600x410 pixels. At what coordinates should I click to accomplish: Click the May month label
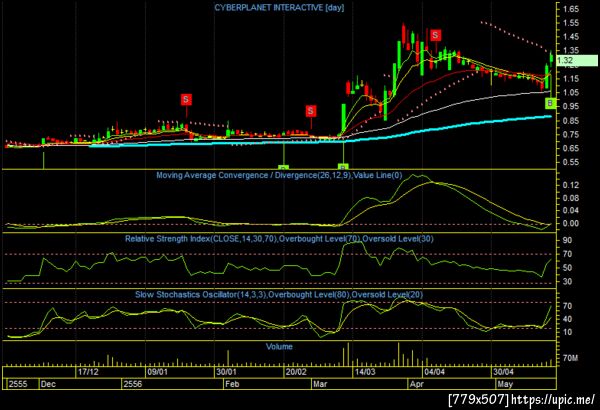click(x=505, y=384)
